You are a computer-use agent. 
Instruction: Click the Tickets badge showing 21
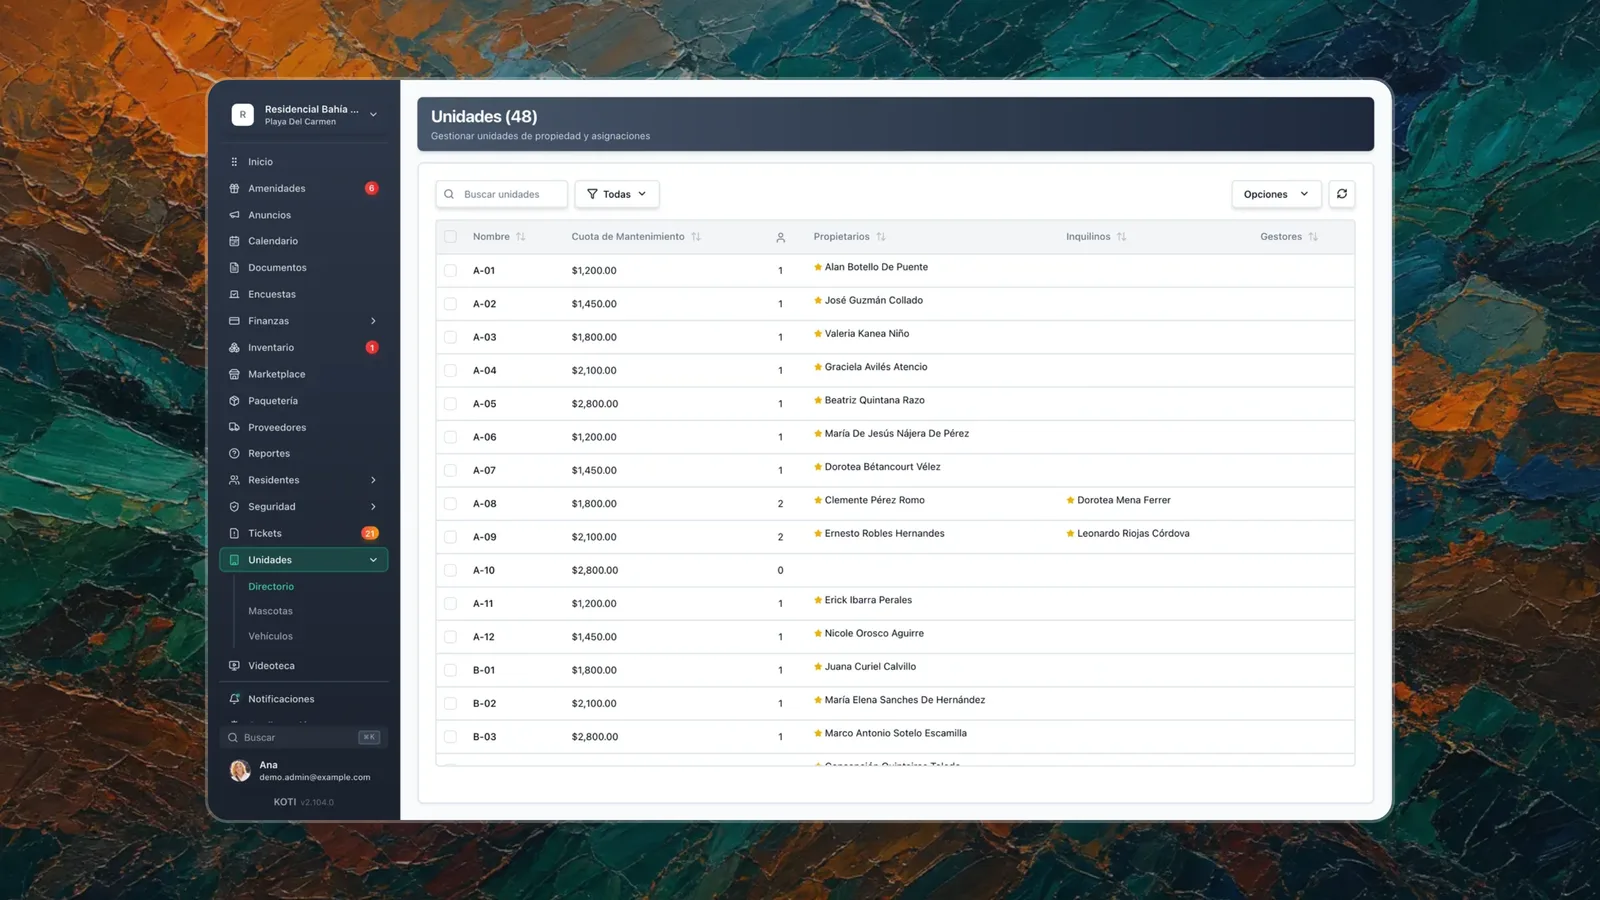click(x=370, y=533)
